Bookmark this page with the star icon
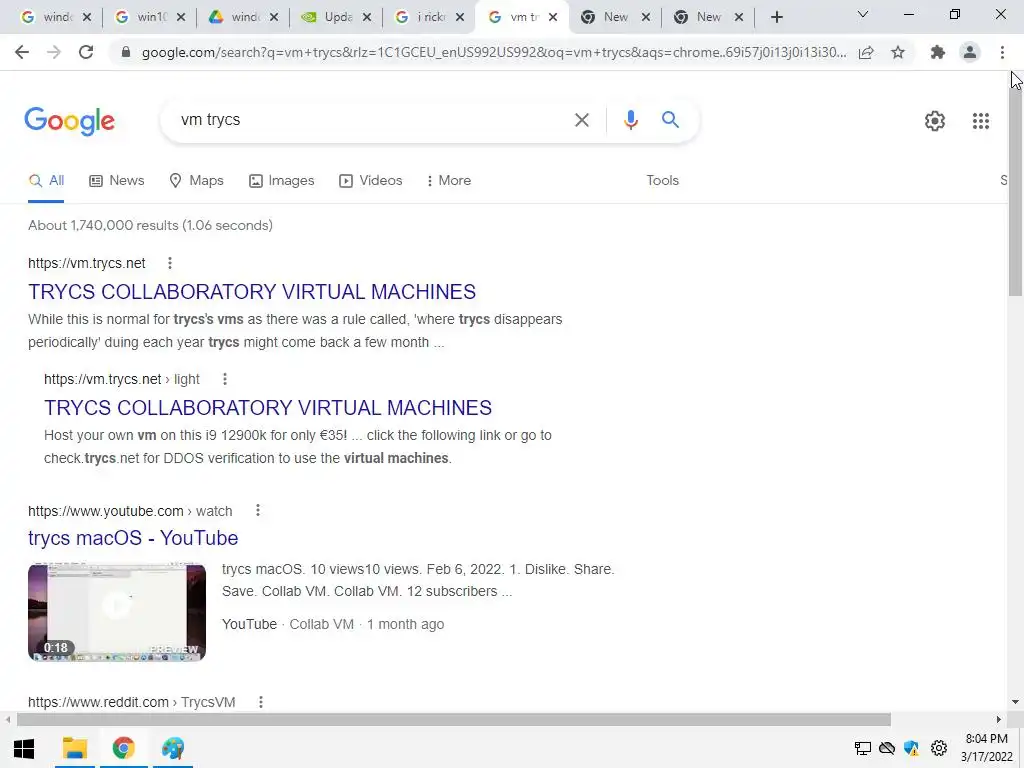This screenshot has width=1024, height=768. (x=898, y=52)
